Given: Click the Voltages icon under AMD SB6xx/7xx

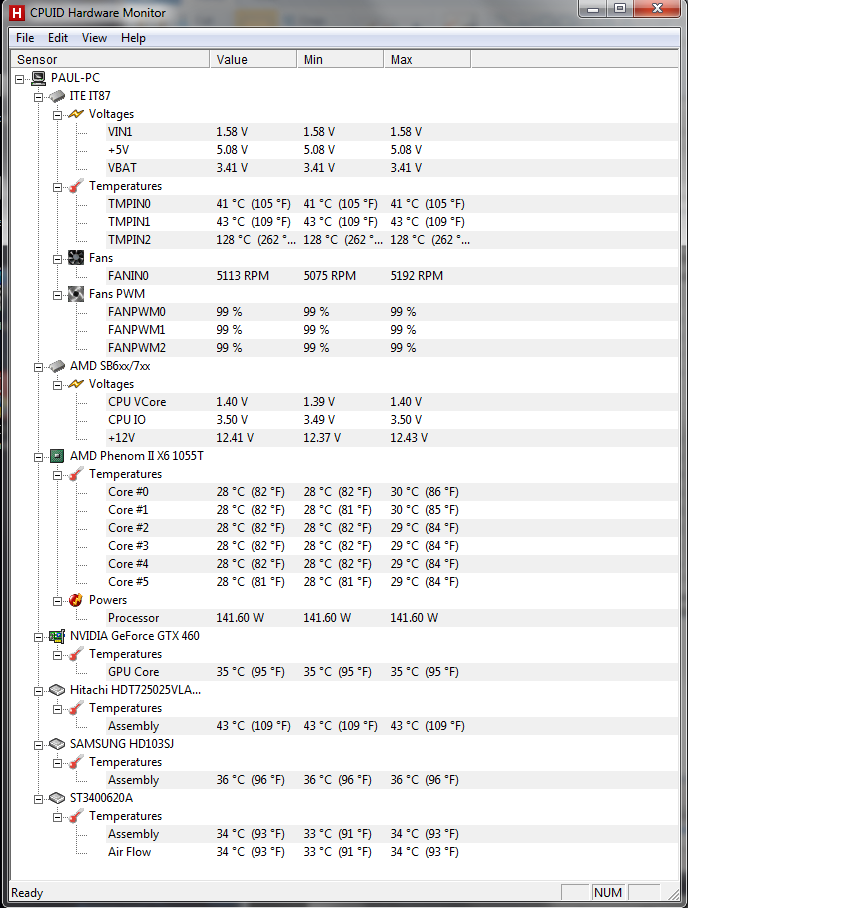Looking at the screenshot, I should pos(76,384).
